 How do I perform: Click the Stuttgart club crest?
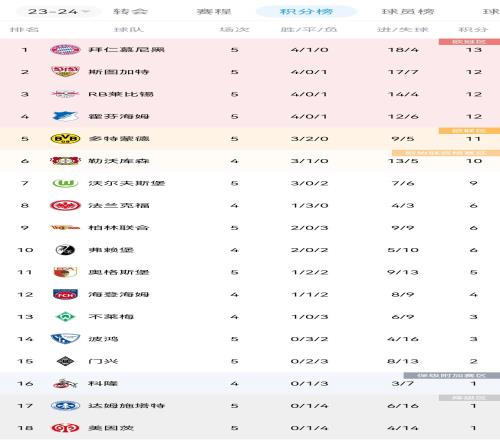pos(65,72)
